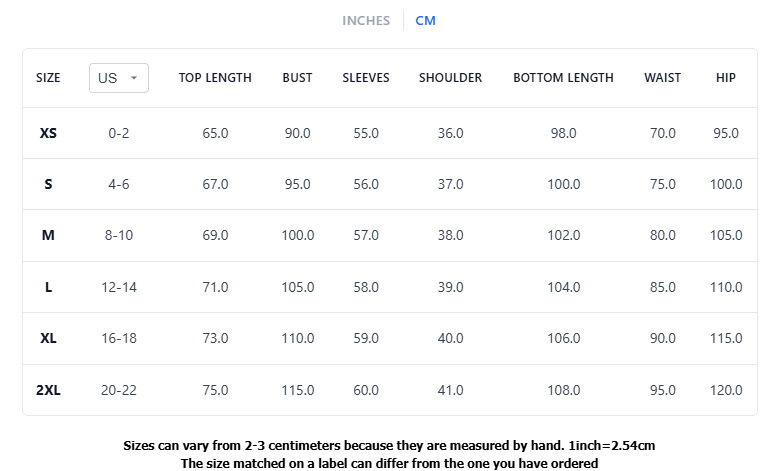Click the SHOULDER column header
This screenshot has height=471, width=780.
[450, 78]
